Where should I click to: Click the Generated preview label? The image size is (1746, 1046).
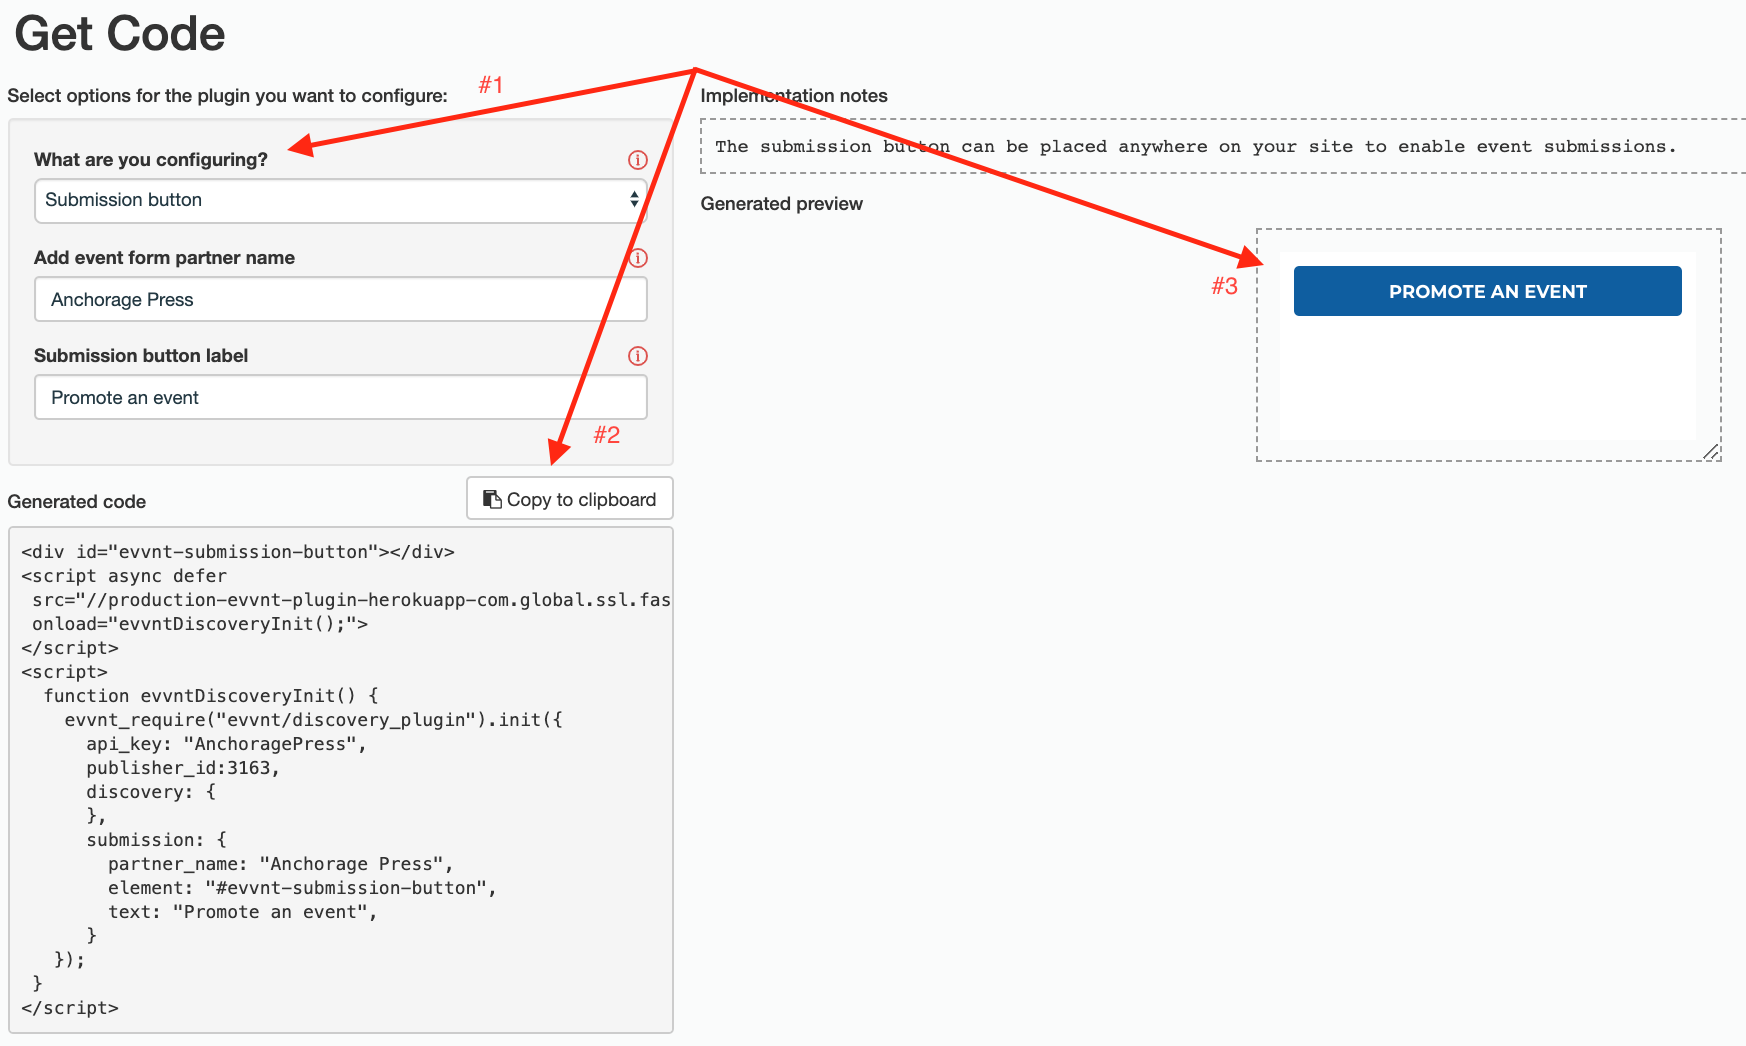pos(781,204)
